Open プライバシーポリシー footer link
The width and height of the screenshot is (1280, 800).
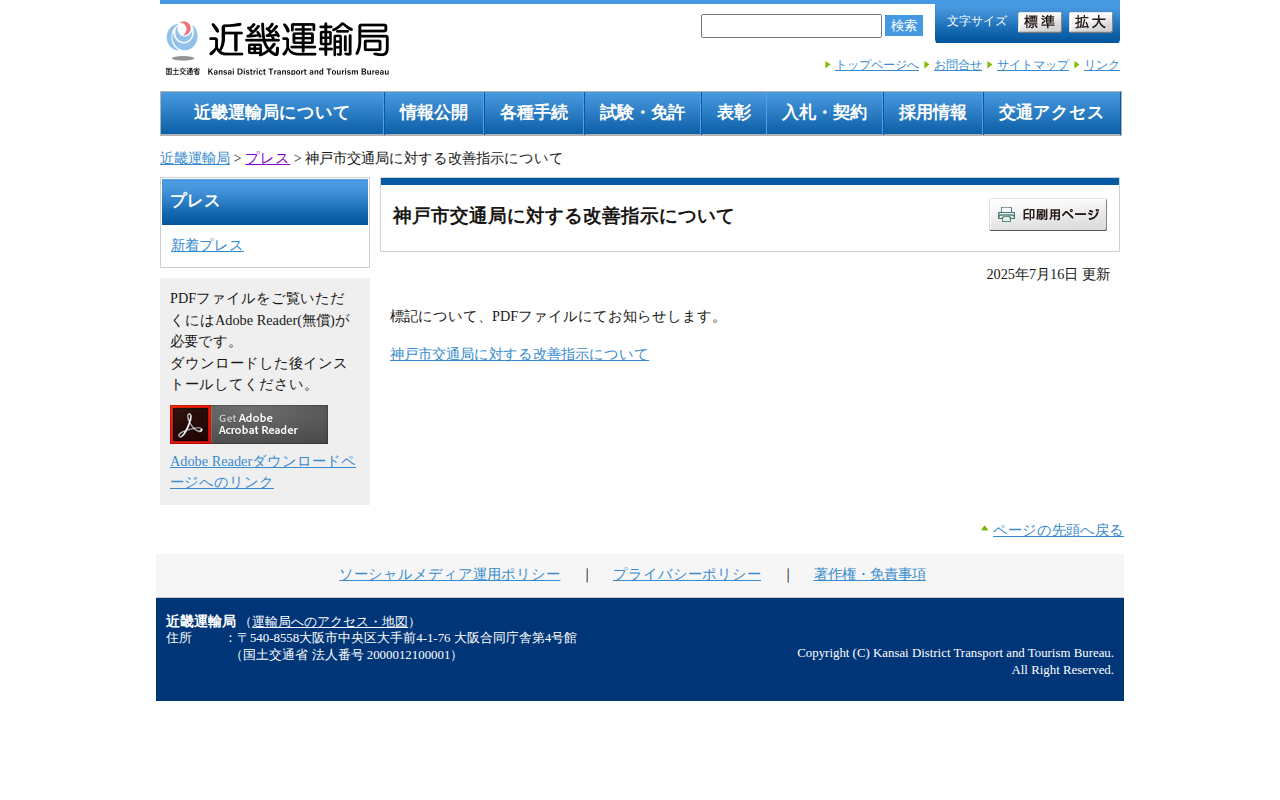tap(687, 574)
